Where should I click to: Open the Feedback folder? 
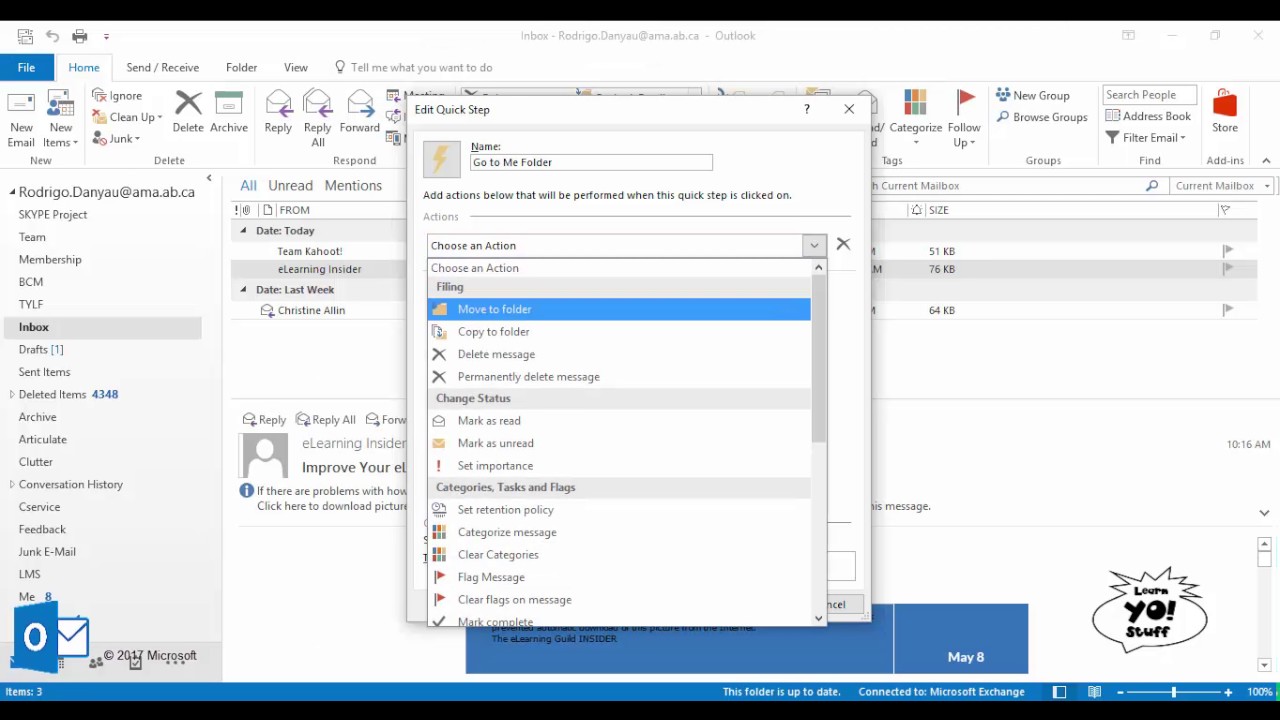(x=42, y=529)
